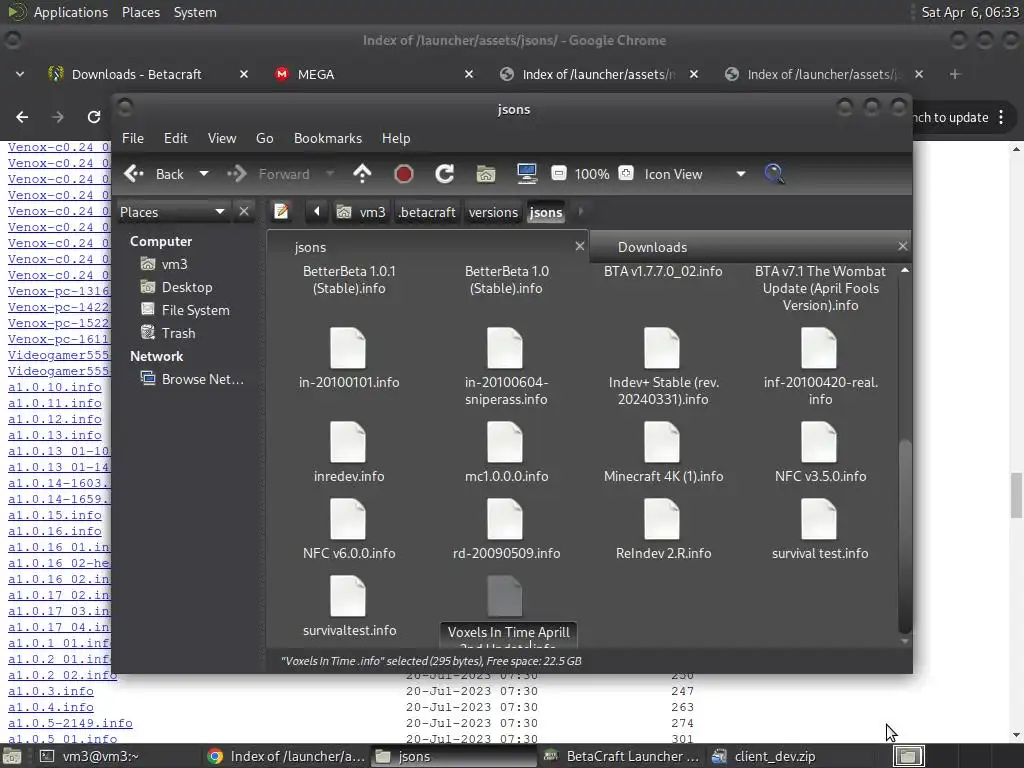Image resolution: width=1024 pixels, height=768 pixels.
Task: Open the Places sidebar selector dropdown
Action: point(172,212)
